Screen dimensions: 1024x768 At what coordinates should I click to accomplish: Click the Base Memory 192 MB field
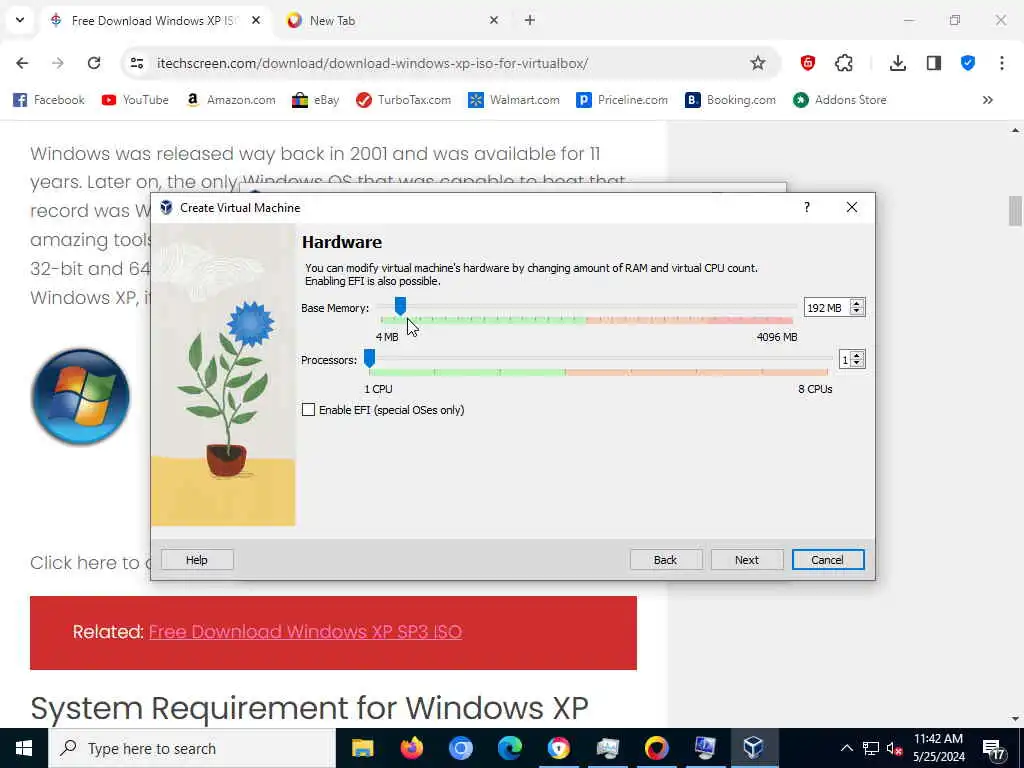[826, 308]
